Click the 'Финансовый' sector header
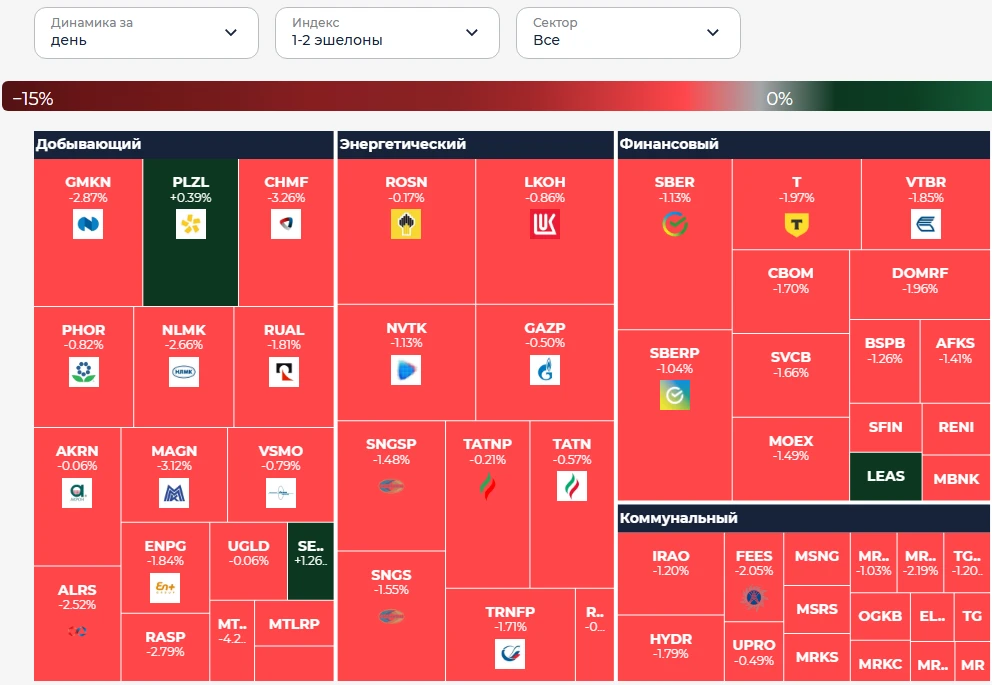The height and width of the screenshot is (685, 992). click(804, 144)
